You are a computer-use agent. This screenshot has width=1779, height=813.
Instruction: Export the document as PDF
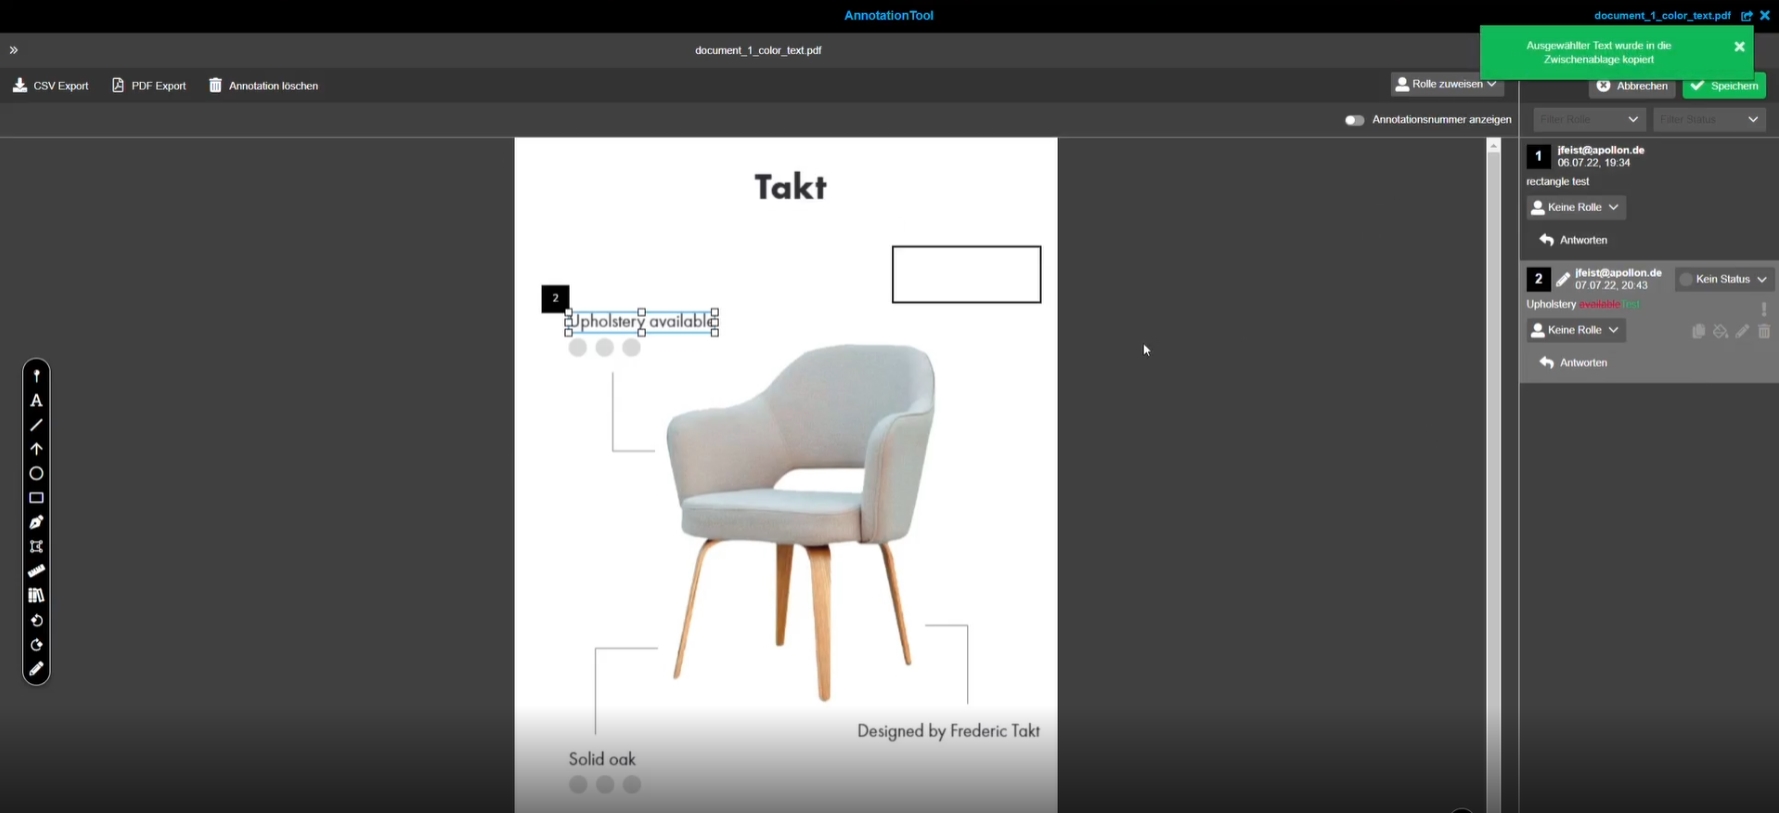coord(149,86)
